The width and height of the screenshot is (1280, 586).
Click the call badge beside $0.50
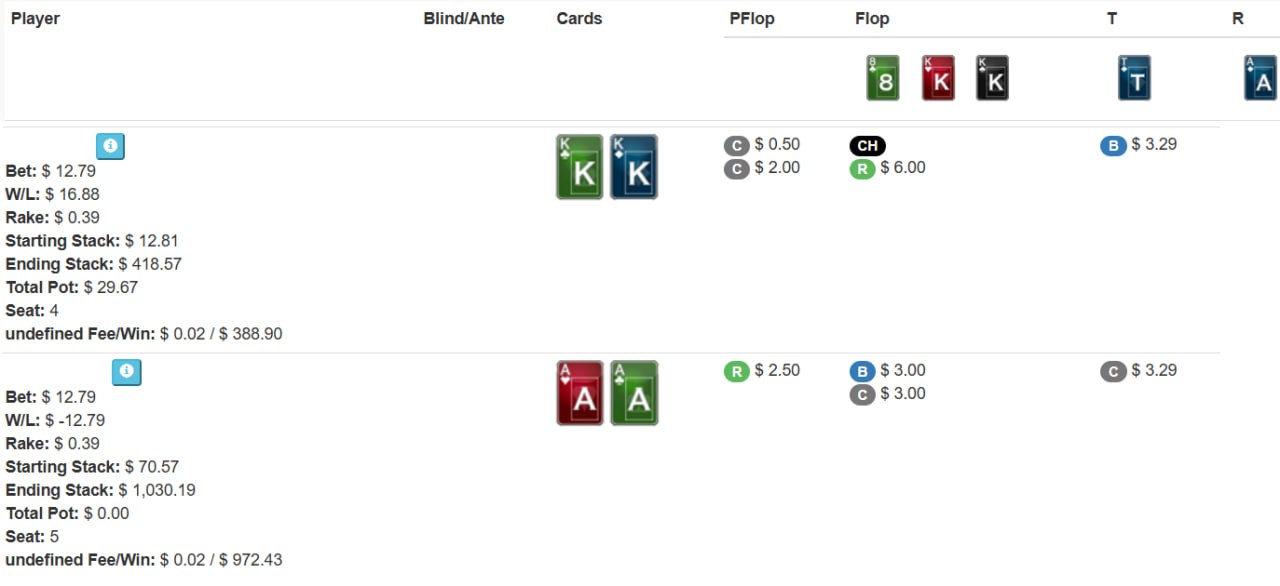[737, 146]
